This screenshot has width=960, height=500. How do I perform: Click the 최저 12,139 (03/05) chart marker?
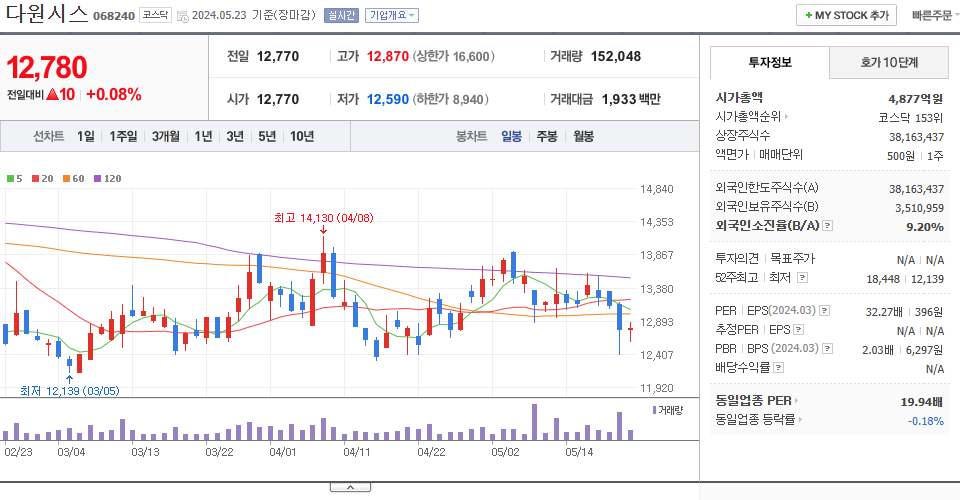pos(69,391)
